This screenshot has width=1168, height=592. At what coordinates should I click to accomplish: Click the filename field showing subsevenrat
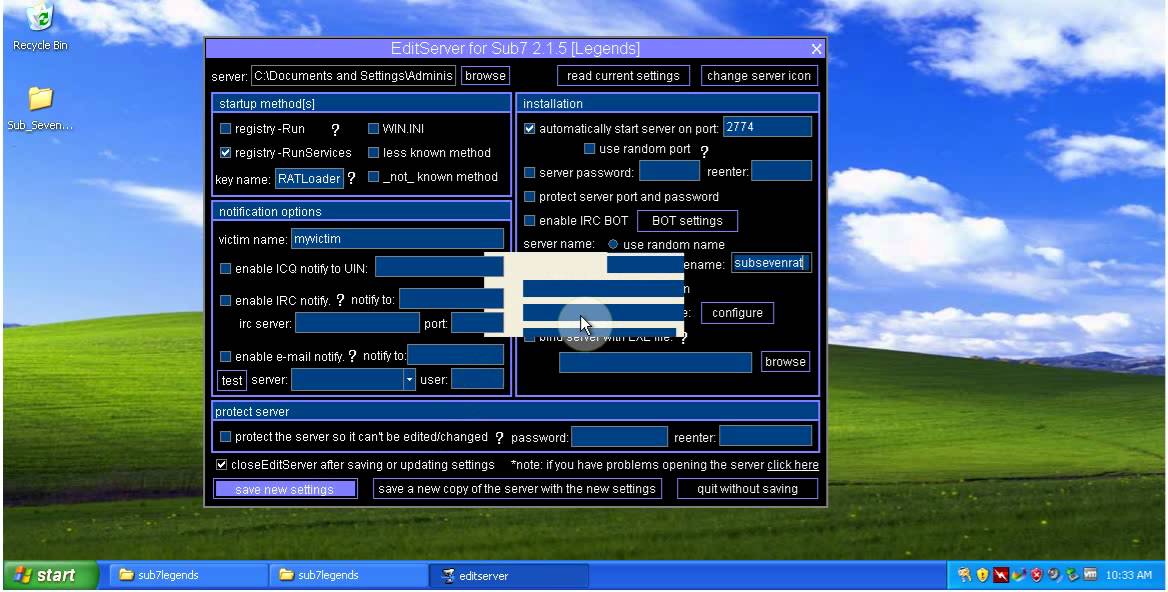coord(770,263)
